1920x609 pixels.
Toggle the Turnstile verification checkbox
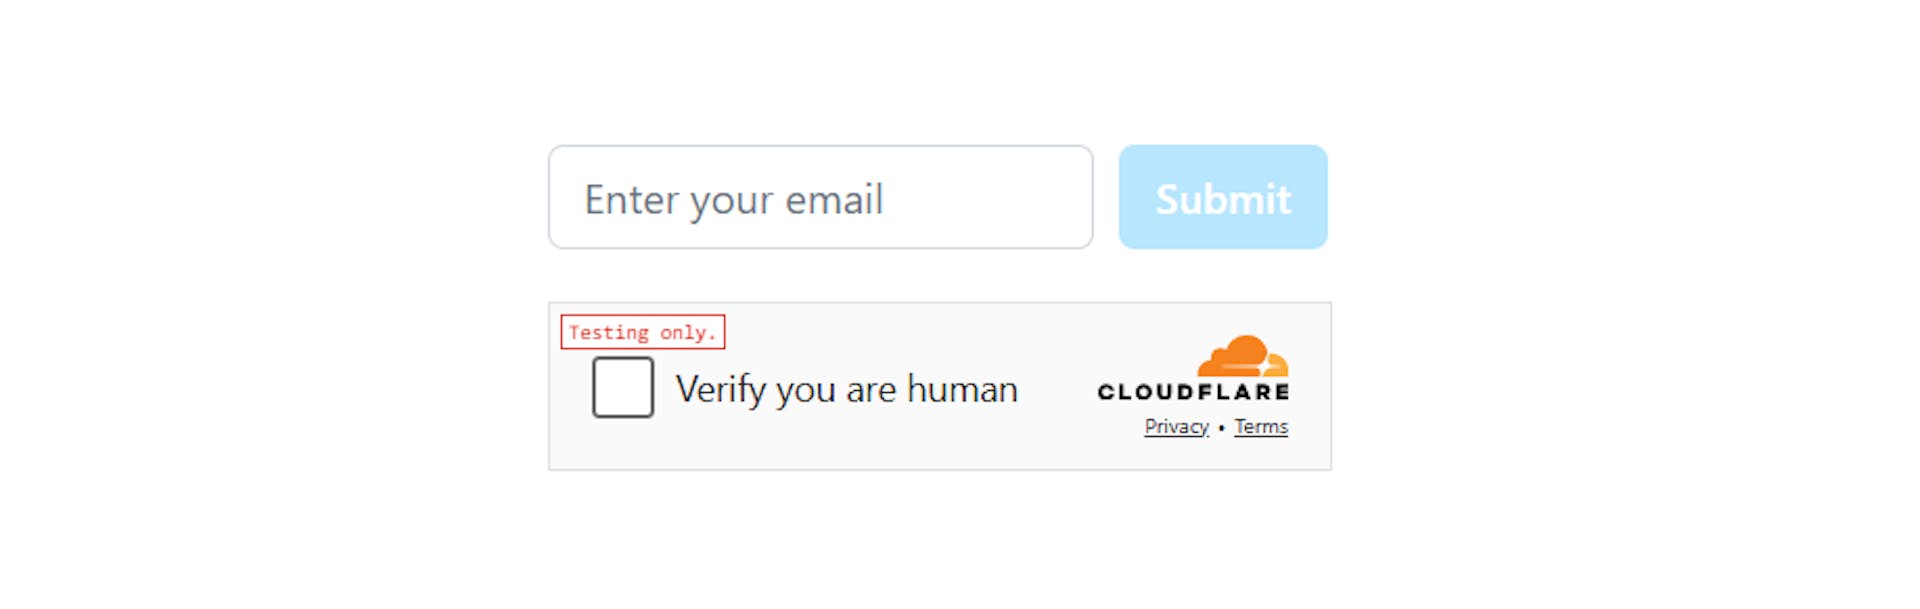pyautogui.click(x=622, y=387)
